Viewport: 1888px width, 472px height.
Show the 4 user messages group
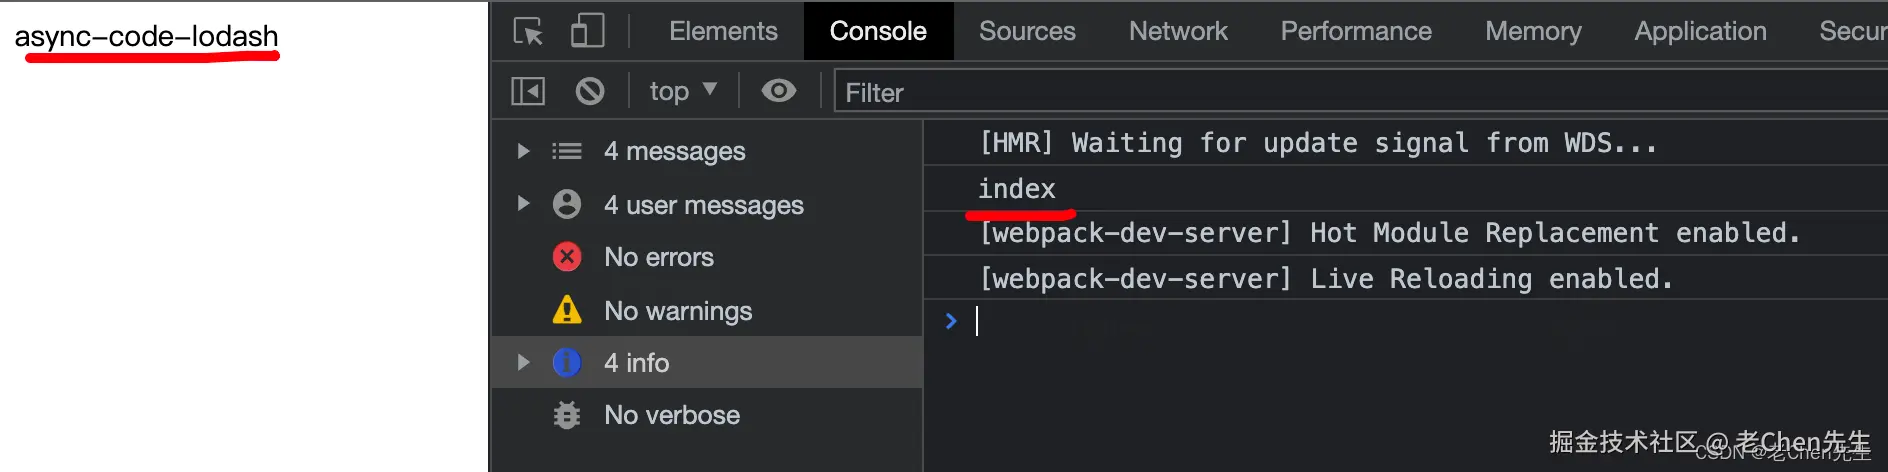[x=703, y=205]
